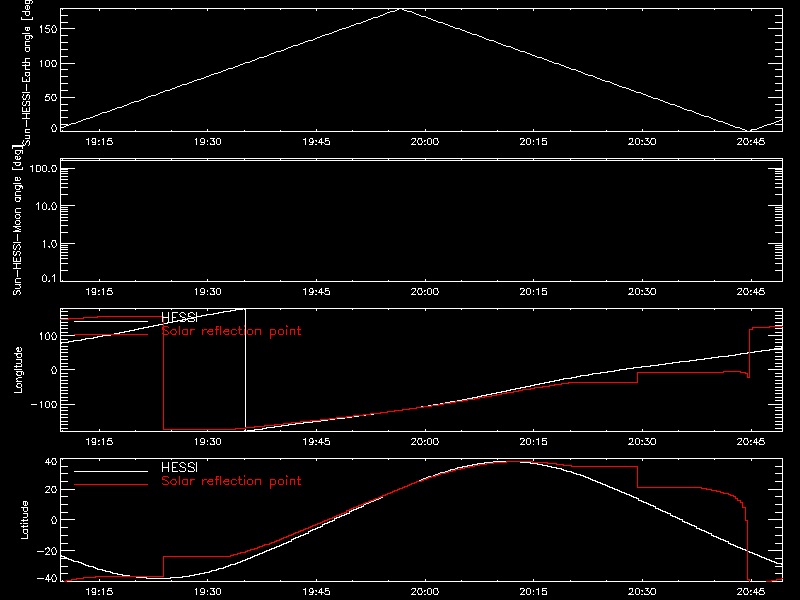Click the 100 tick on Longitude plot
The height and width of the screenshot is (600, 800).
pyautogui.click(x=48, y=336)
